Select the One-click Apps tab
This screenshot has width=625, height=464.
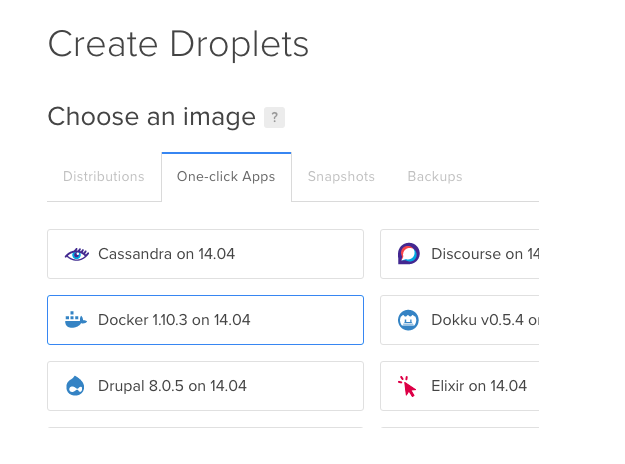[226, 177]
